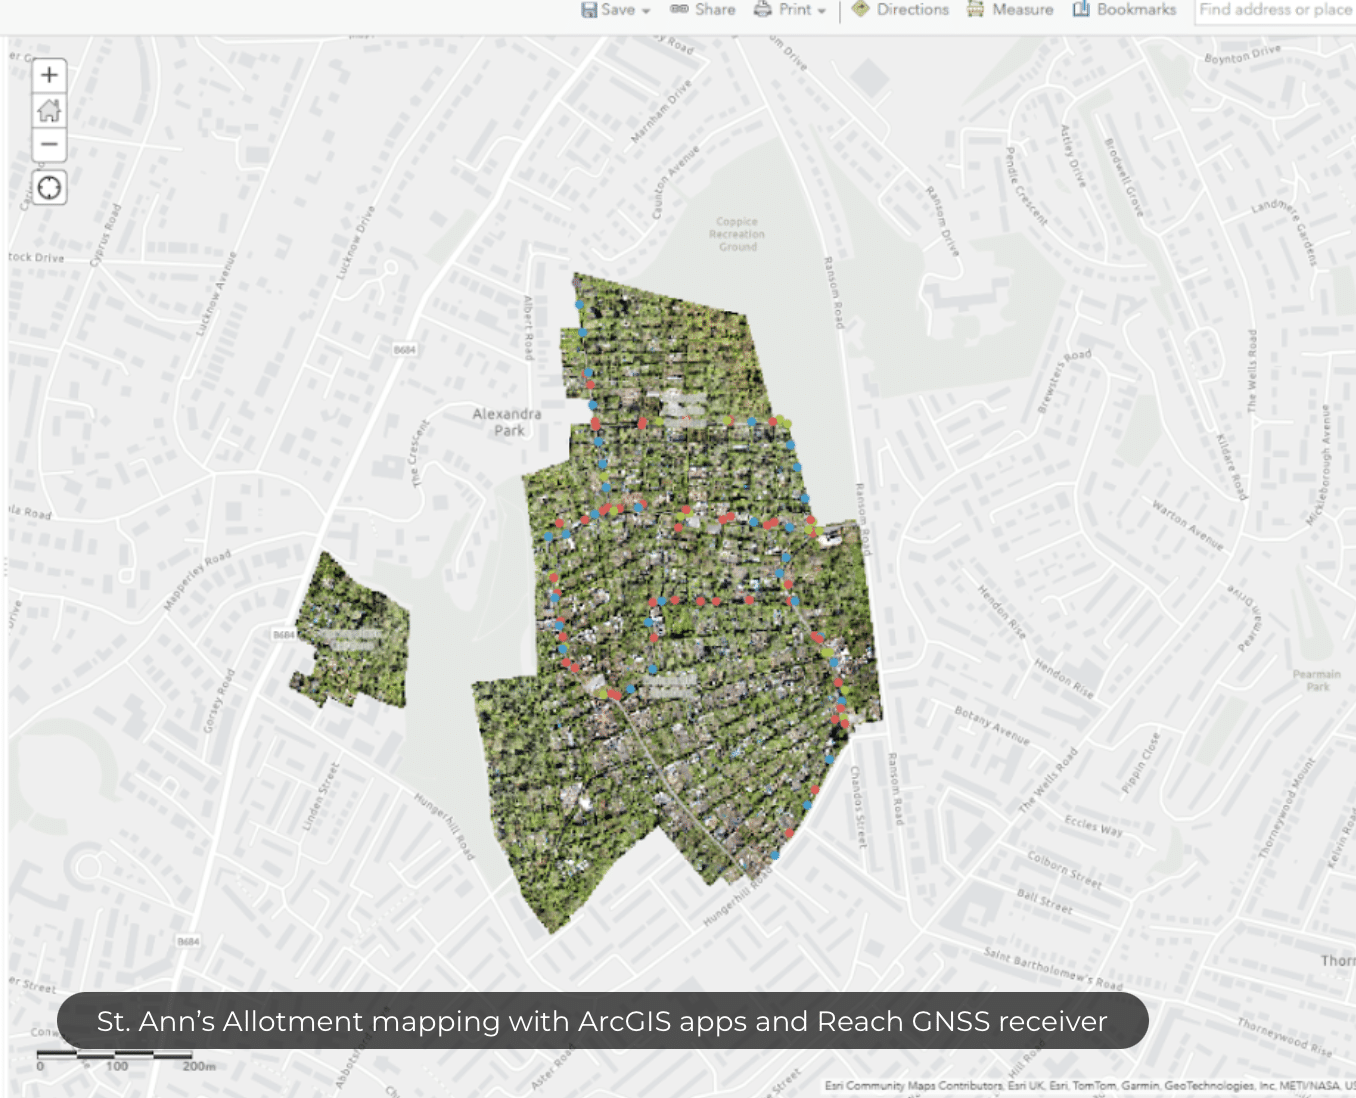Activate the find my location button

click(x=49, y=188)
